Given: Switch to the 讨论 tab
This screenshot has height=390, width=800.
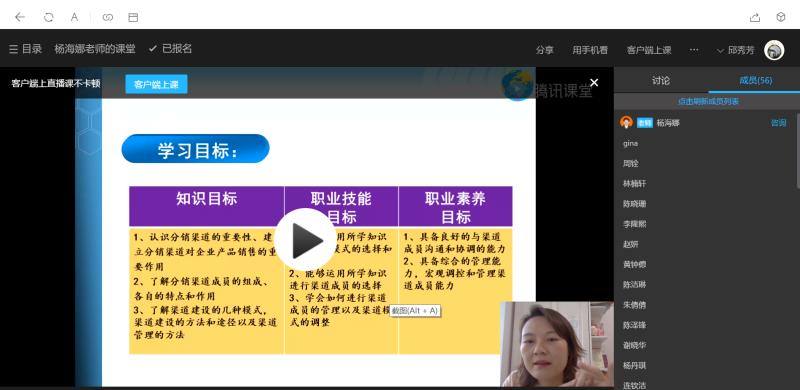Looking at the screenshot, I should click(661, 81).
